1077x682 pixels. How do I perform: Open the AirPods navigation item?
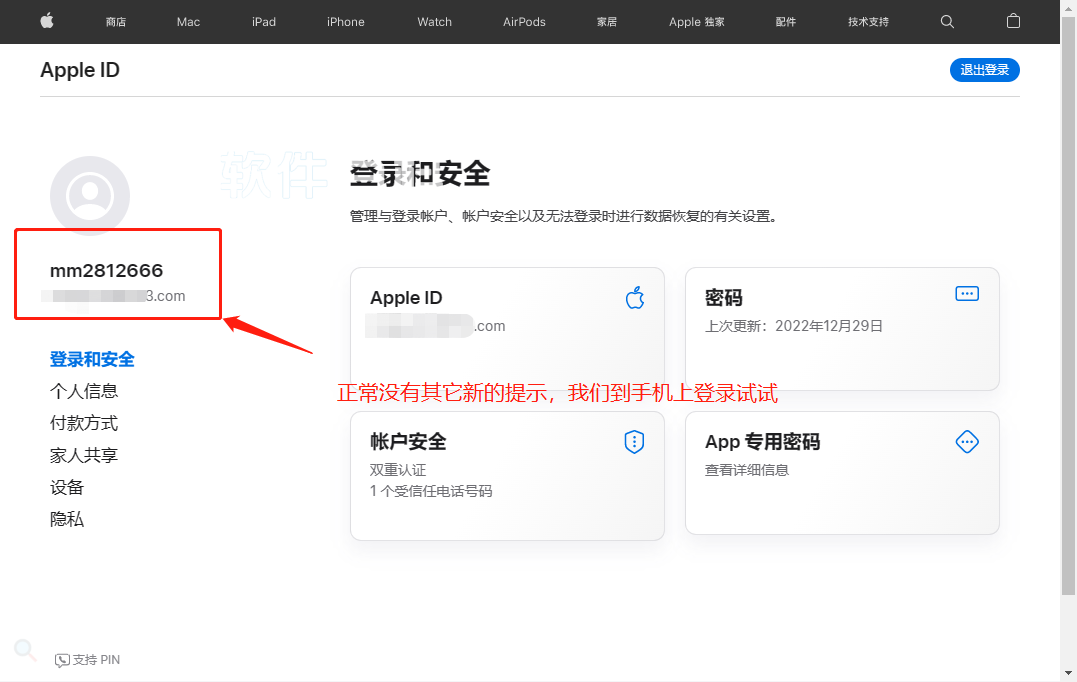[x=524, y=22]
